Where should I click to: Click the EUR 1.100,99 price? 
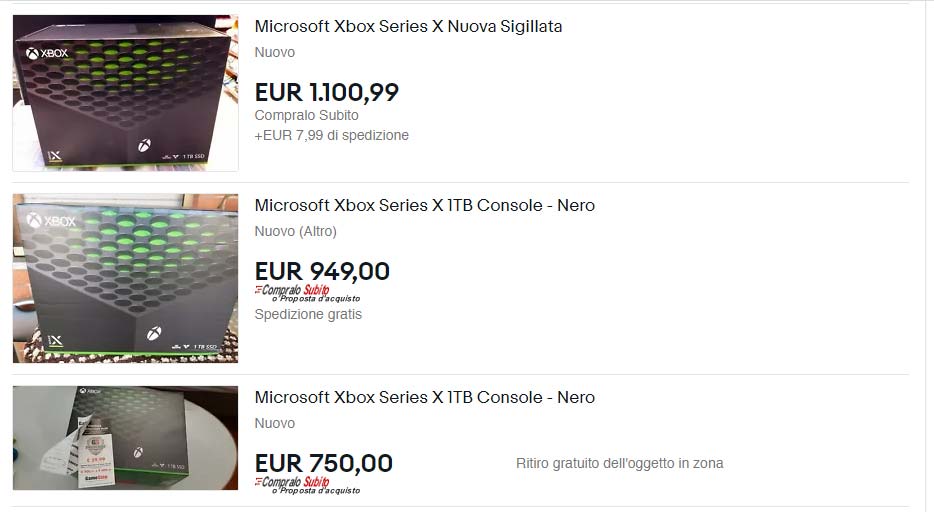326,92
